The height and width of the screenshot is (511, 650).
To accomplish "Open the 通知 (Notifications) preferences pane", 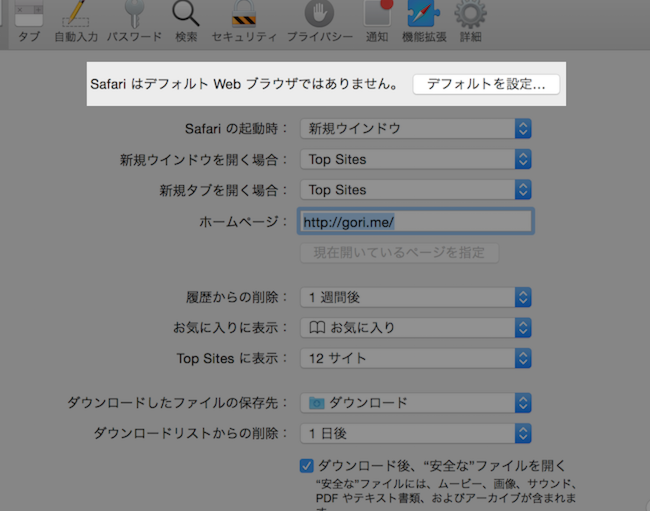I will click(377, 22).
